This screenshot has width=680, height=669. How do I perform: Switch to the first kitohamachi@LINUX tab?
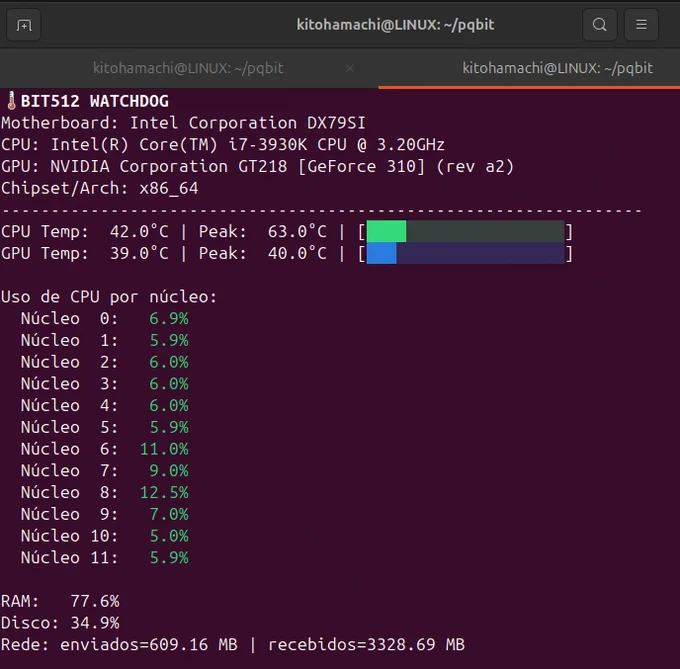point(188,68)
